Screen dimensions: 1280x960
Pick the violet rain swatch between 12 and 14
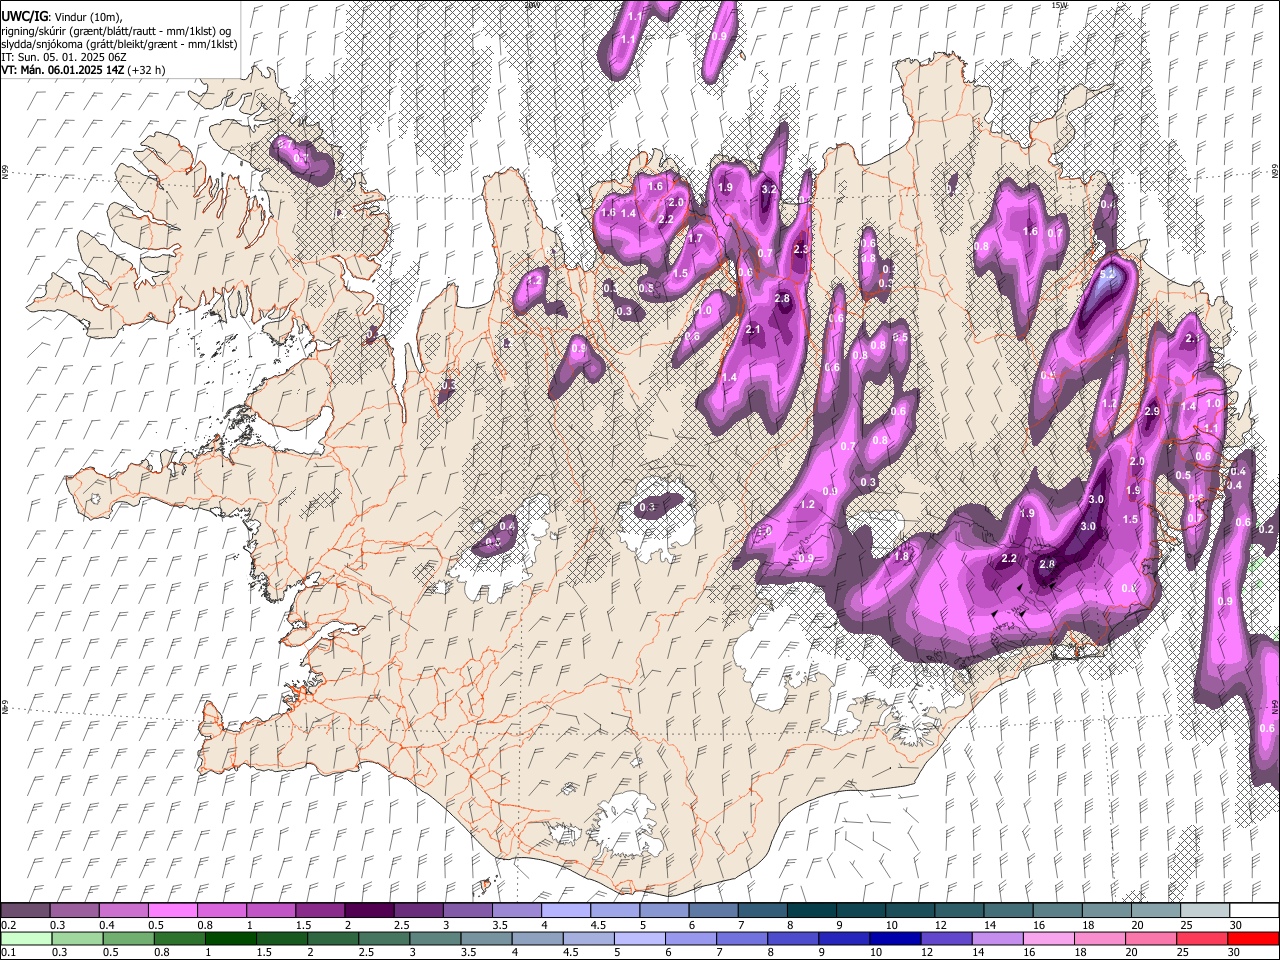946,938
